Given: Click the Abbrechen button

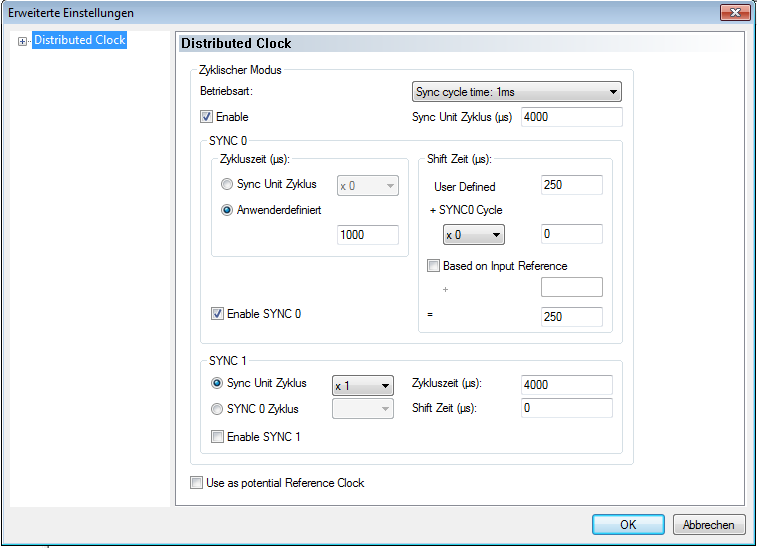Looking at the screenshot, I should pyautogui.click(x=709, y=524).
